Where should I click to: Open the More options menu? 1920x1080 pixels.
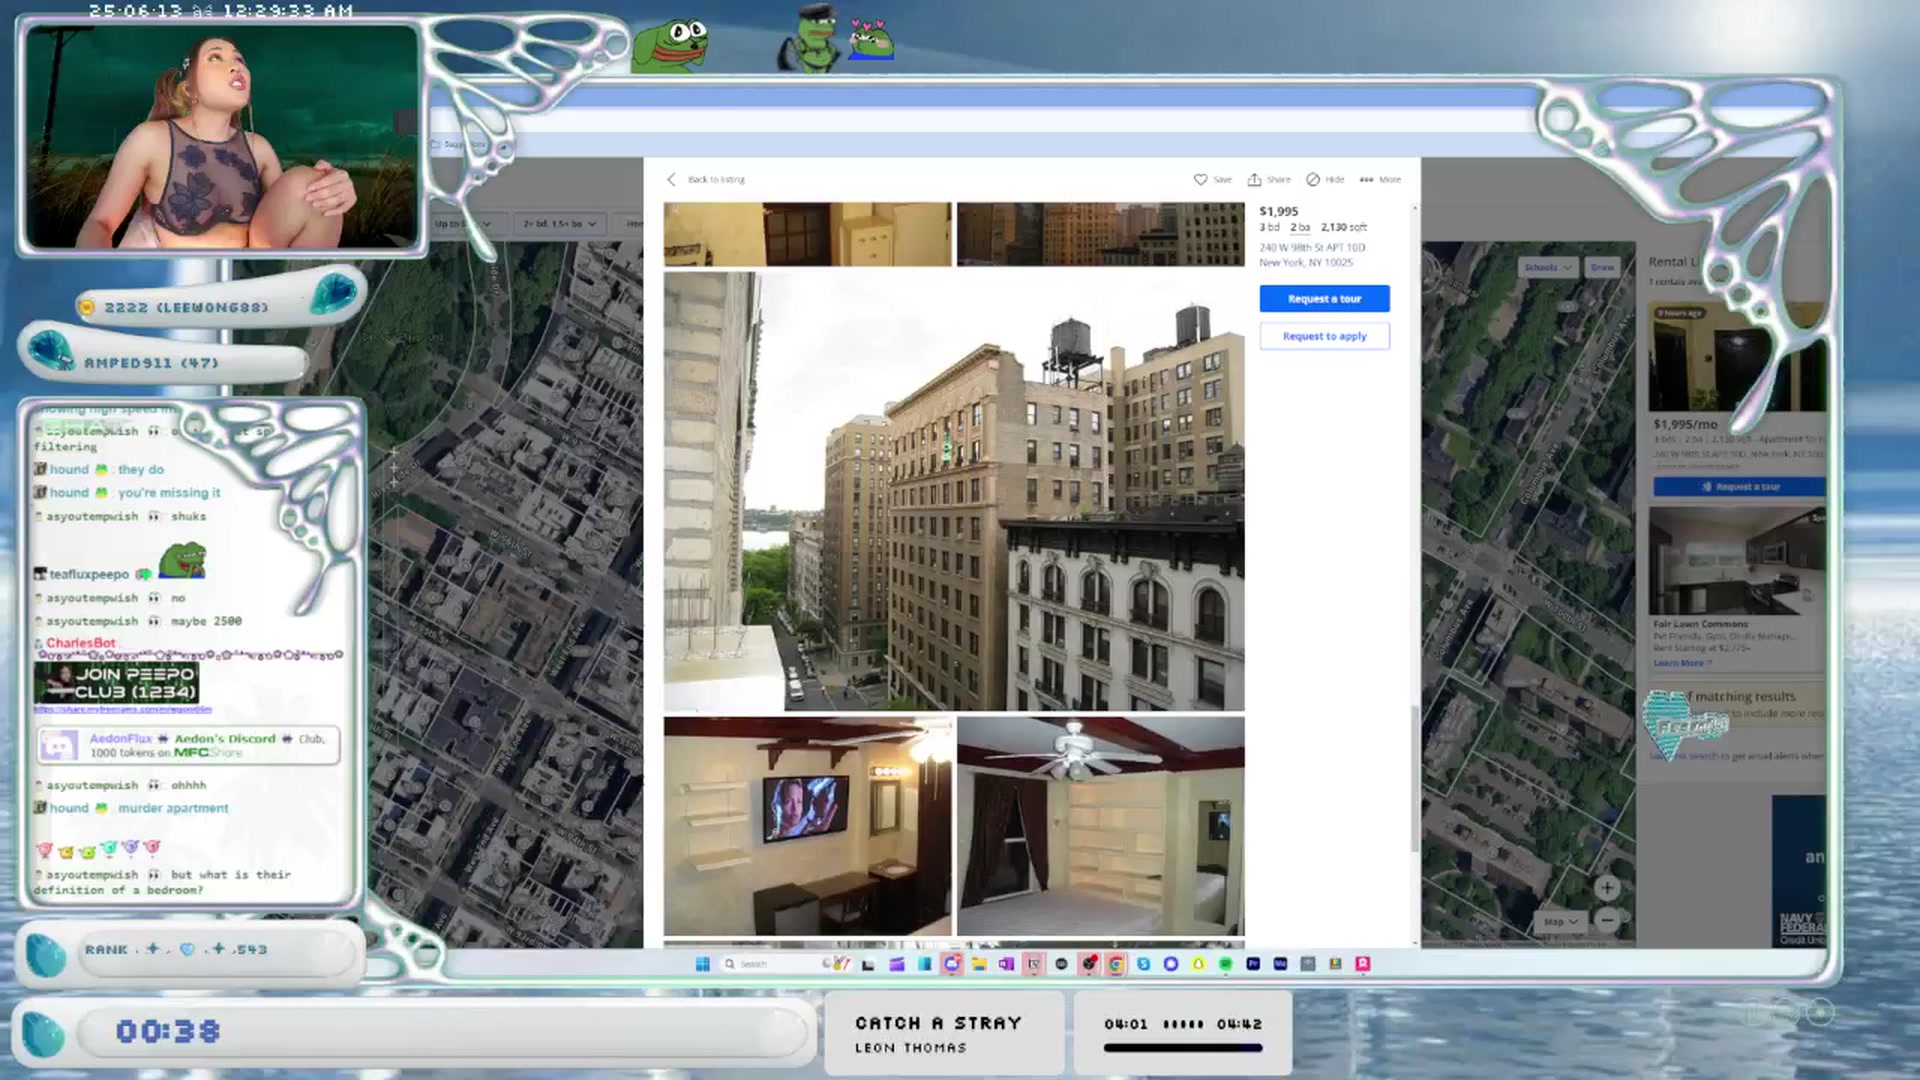[1380, 180]
